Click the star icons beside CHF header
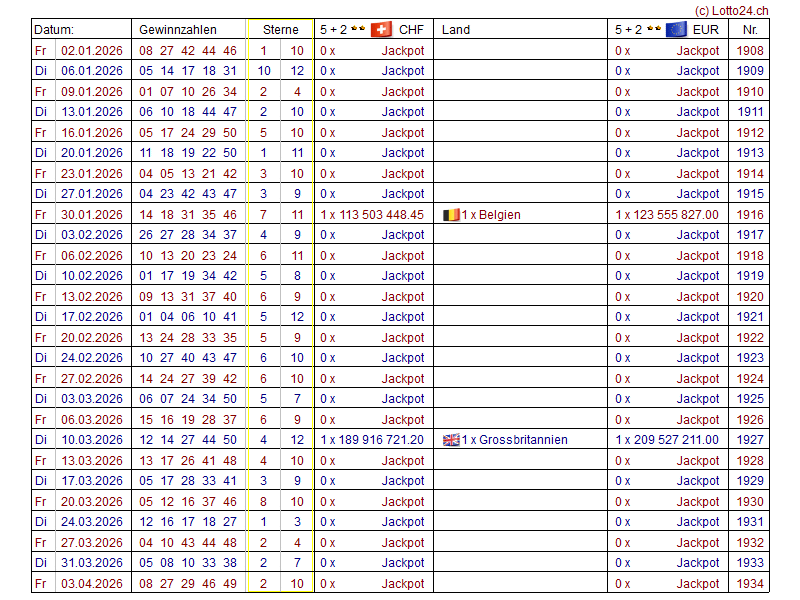 click(359, 30)
